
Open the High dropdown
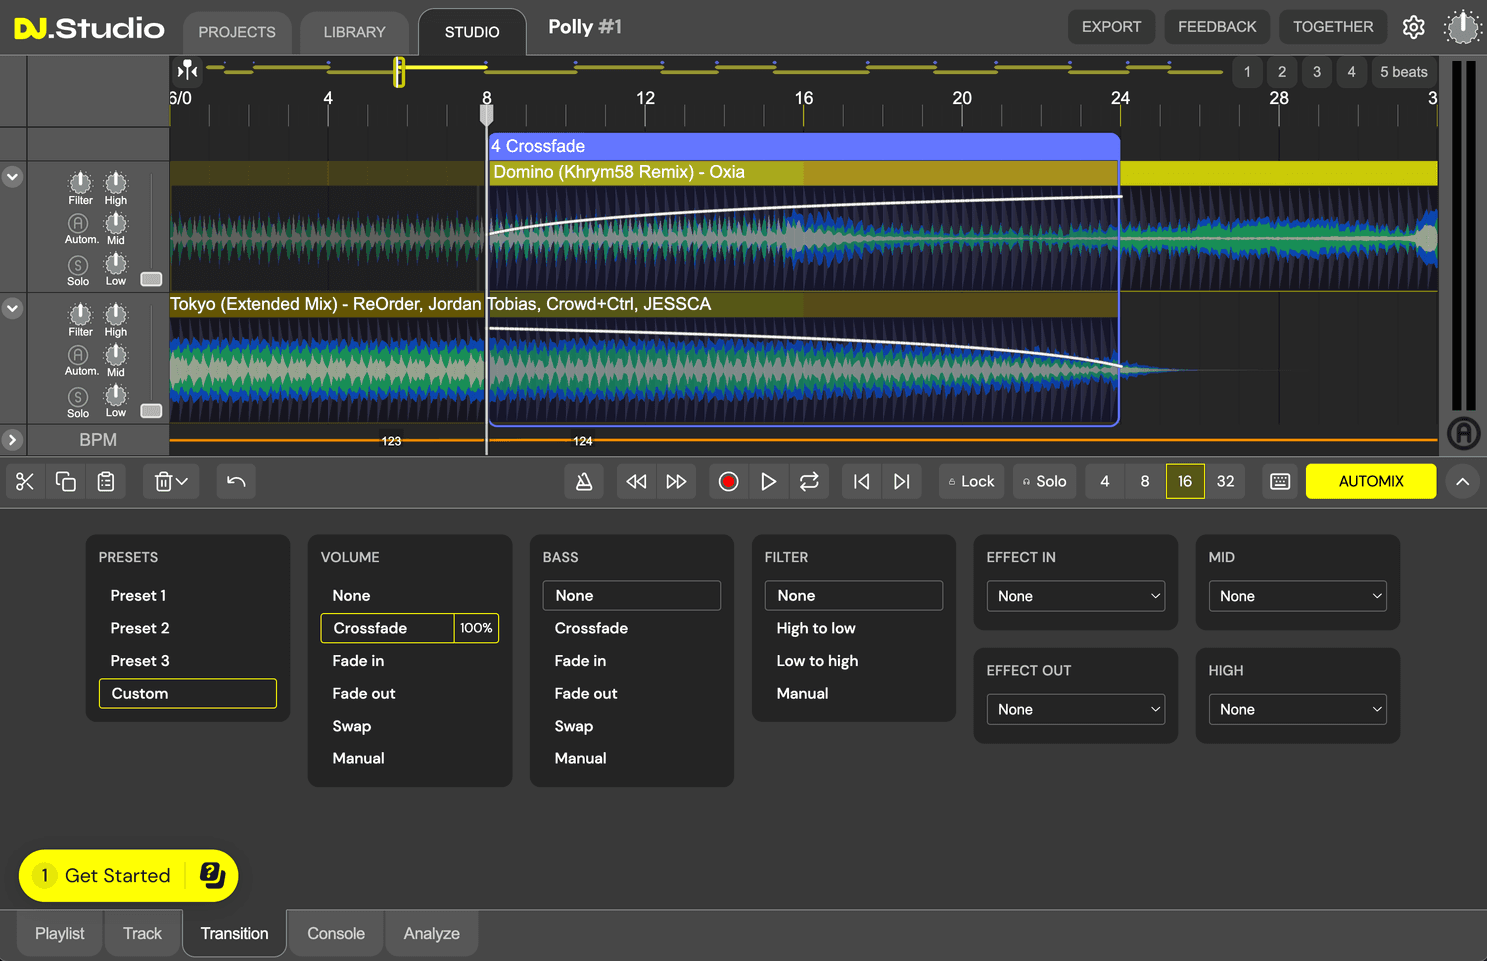[1298, 709]
